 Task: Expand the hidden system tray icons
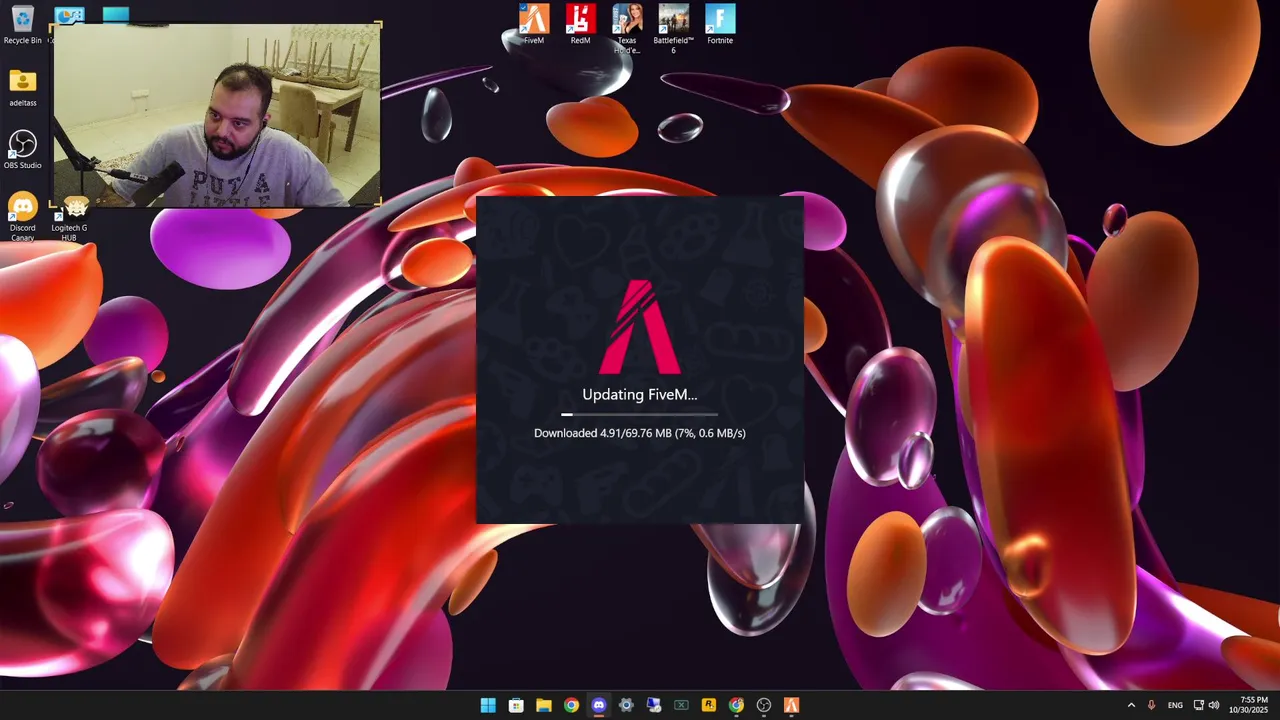click(1131, 705)
